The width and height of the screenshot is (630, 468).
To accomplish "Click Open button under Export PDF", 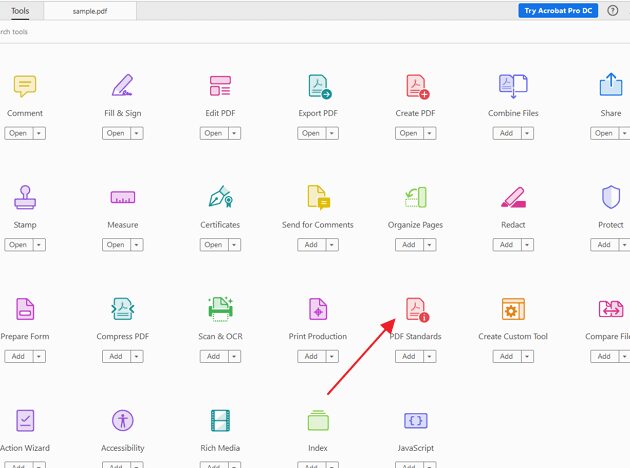I will (311, 133).
